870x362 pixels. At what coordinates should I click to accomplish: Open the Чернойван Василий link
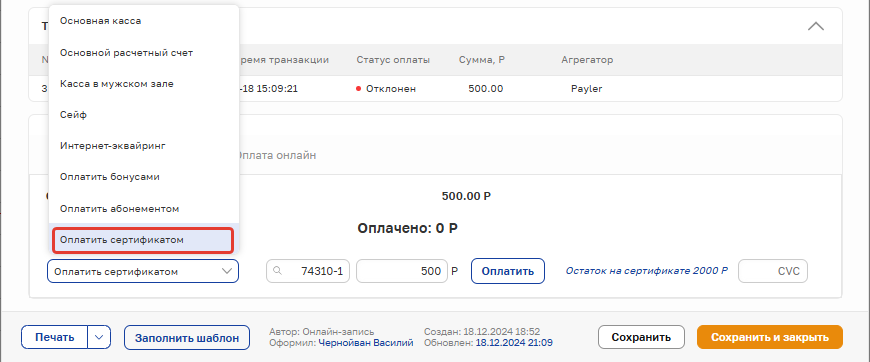click(x=366, y=343)
